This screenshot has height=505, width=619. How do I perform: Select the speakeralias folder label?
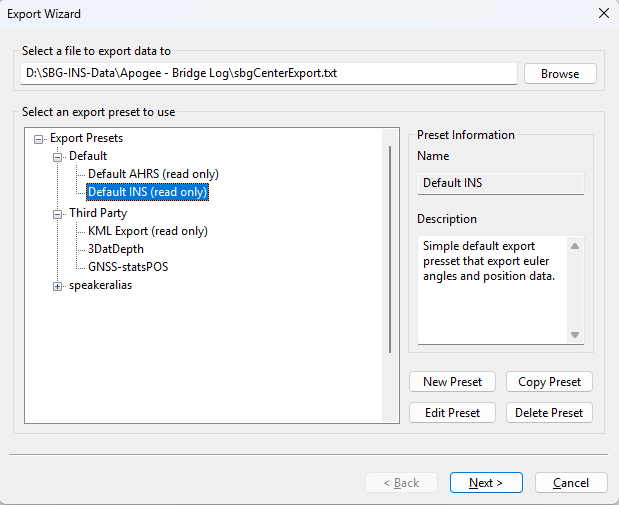tap(100, 286)
